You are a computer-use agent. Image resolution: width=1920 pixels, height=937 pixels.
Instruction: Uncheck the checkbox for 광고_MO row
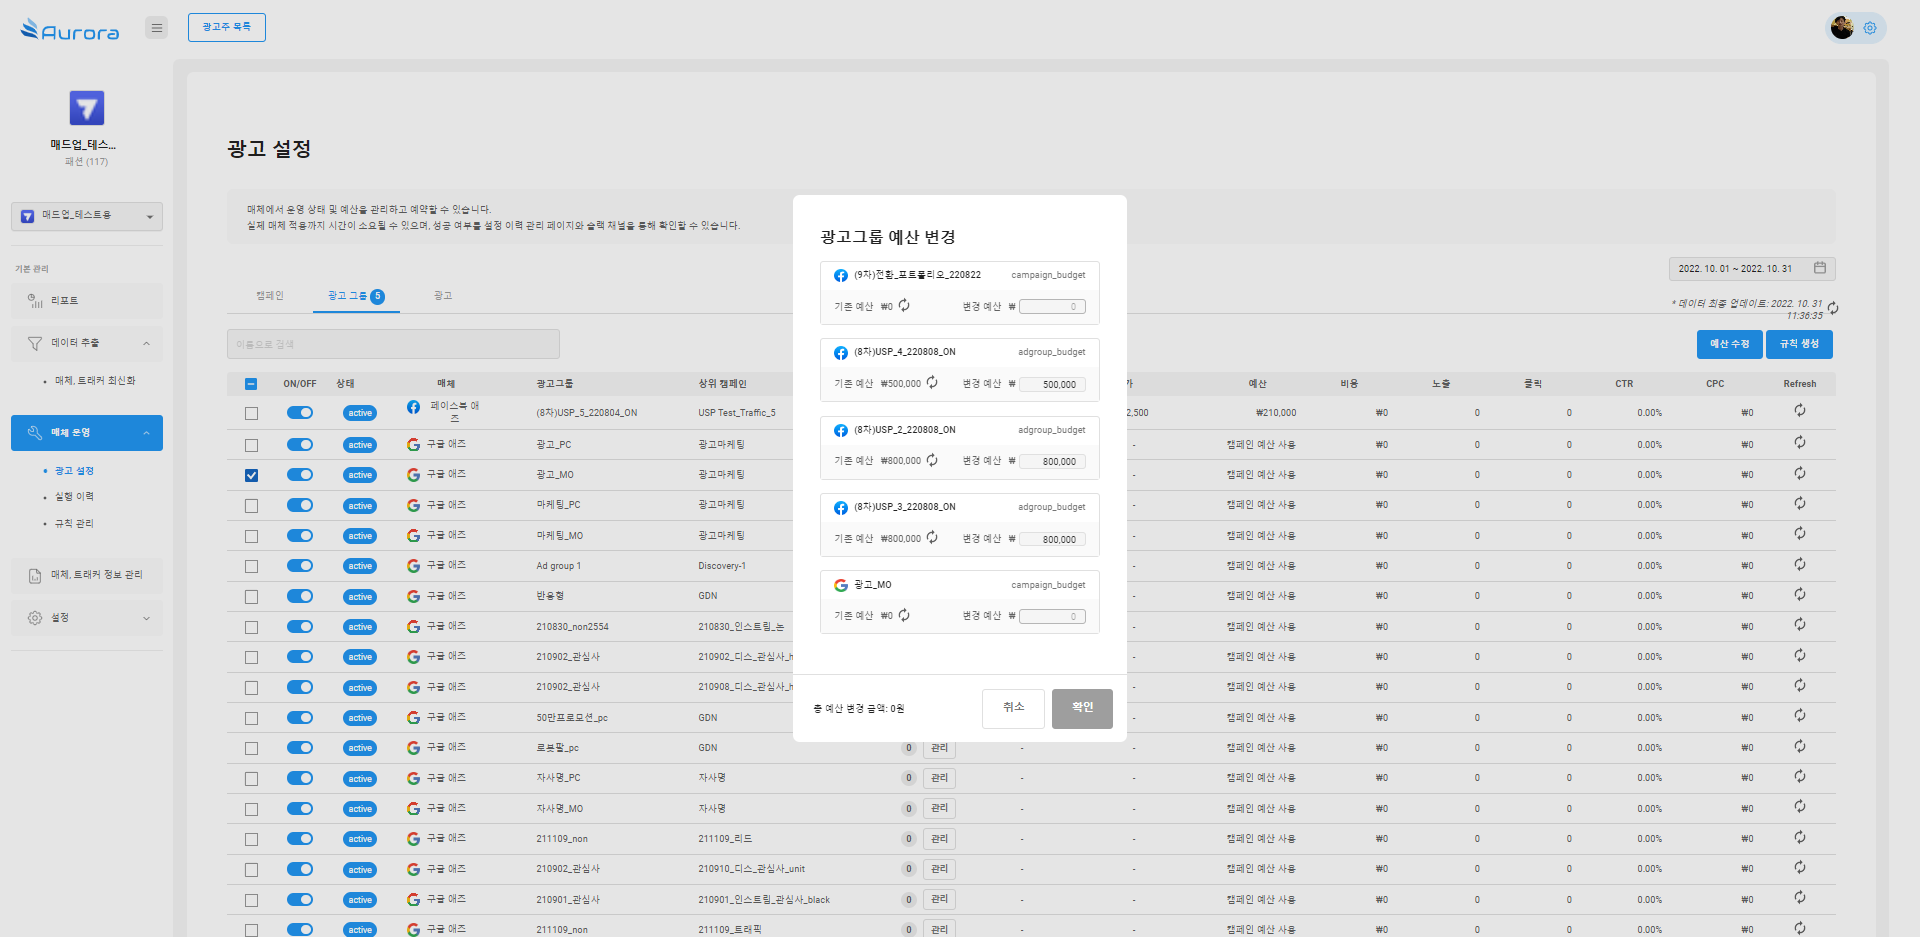(251, 475)
